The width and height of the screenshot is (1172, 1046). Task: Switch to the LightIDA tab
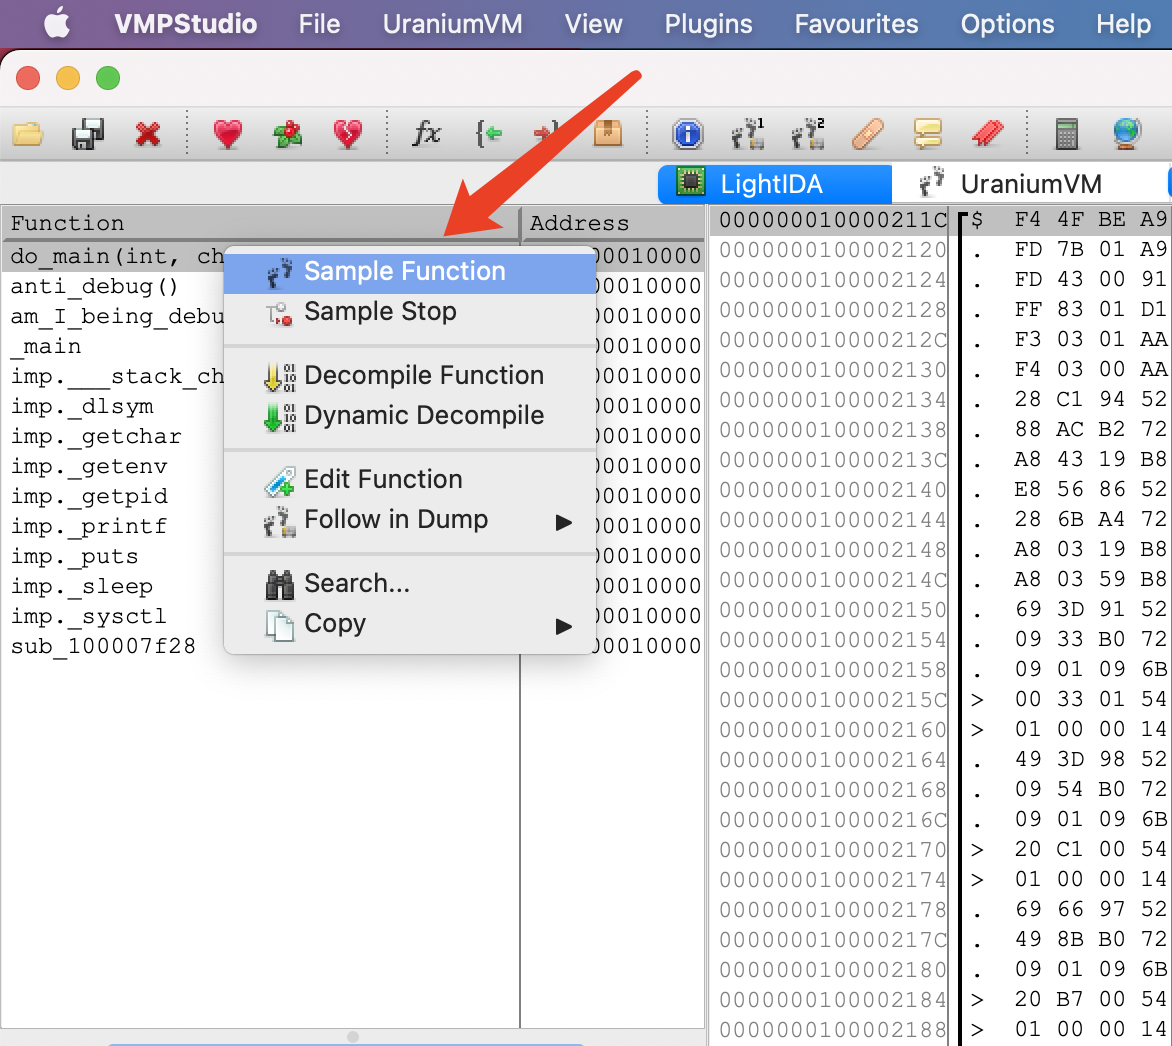tap(774, 184)
